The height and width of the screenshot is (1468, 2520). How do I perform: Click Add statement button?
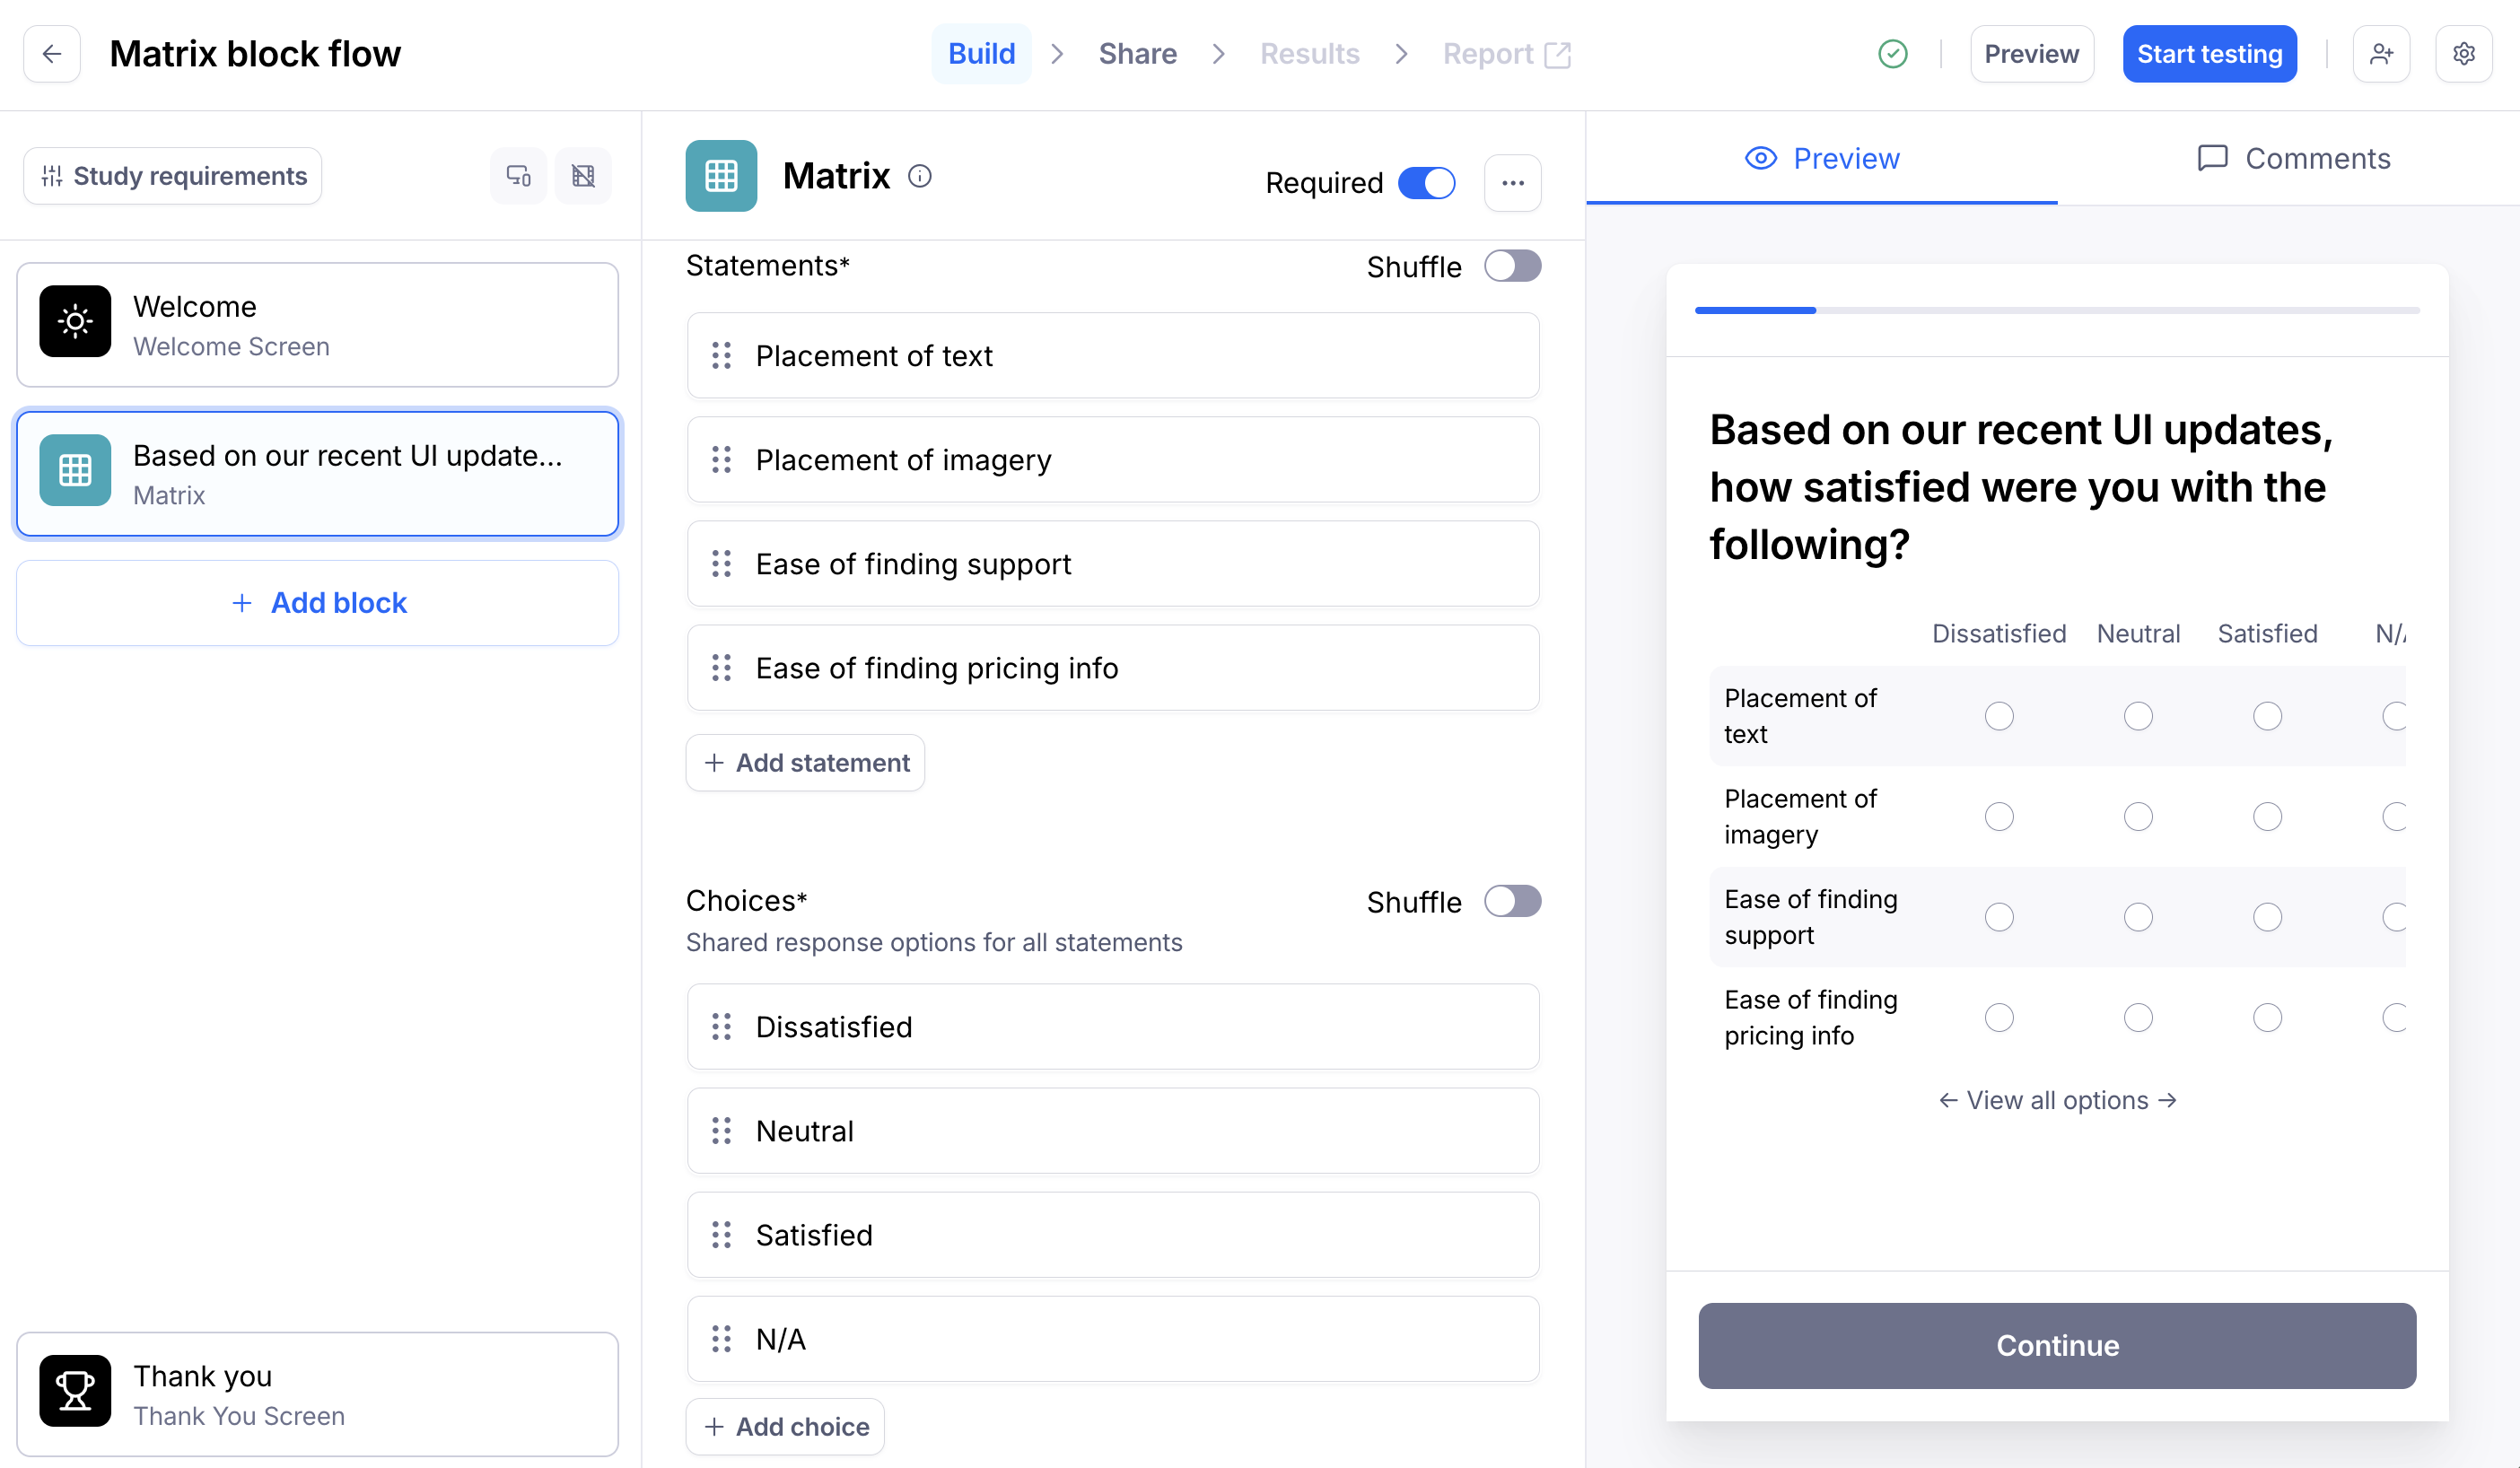(x=806, y=763)
